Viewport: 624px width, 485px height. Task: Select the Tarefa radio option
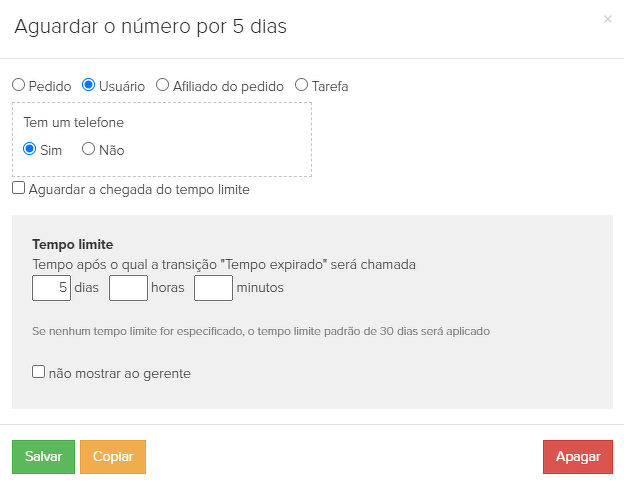301,85
